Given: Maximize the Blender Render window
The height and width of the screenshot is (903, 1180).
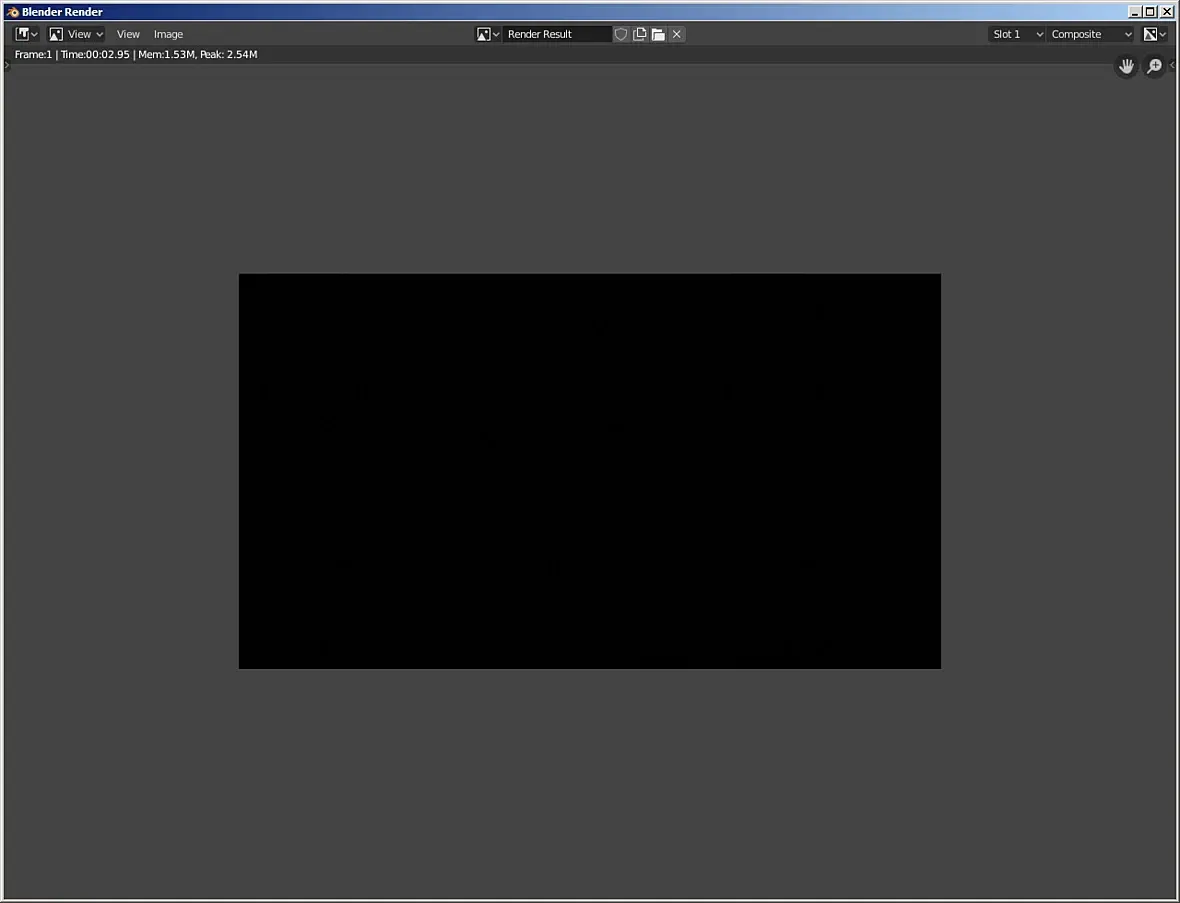Looking at the screenshot, I should [x=1151, y=12].
